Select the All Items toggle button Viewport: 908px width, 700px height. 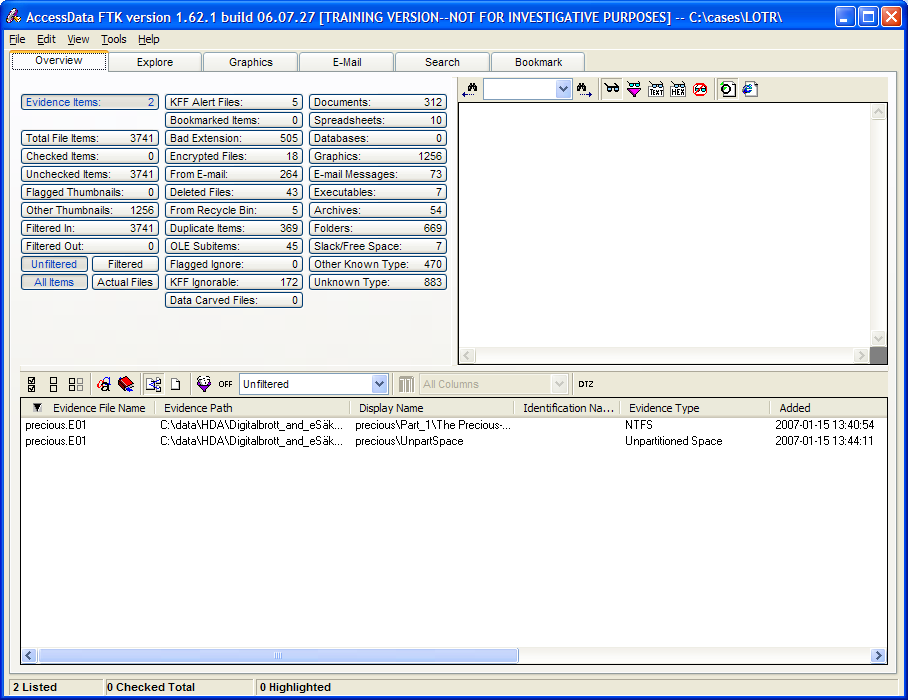(54, 282)
